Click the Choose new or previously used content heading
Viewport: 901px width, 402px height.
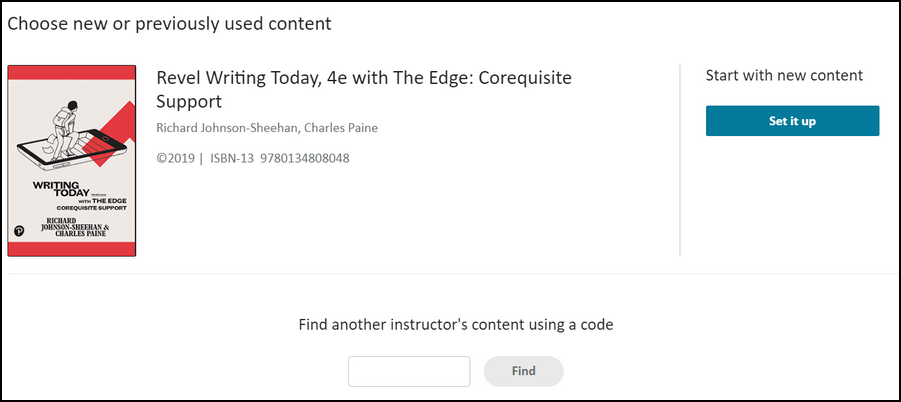(170, 24)
